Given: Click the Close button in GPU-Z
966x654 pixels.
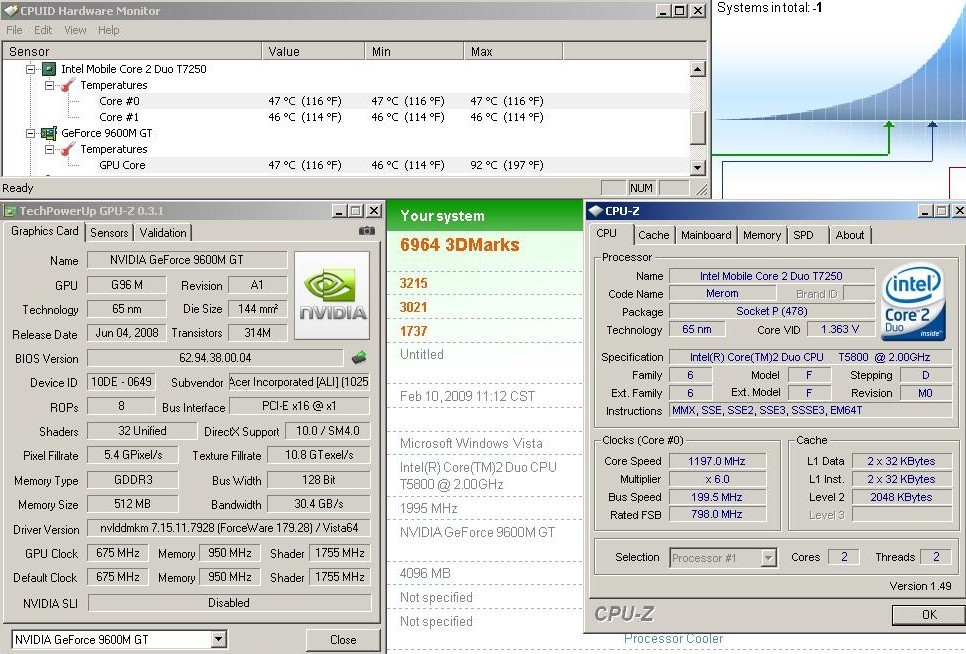Looking at the screenshot, I should click(x=343, y=639).
